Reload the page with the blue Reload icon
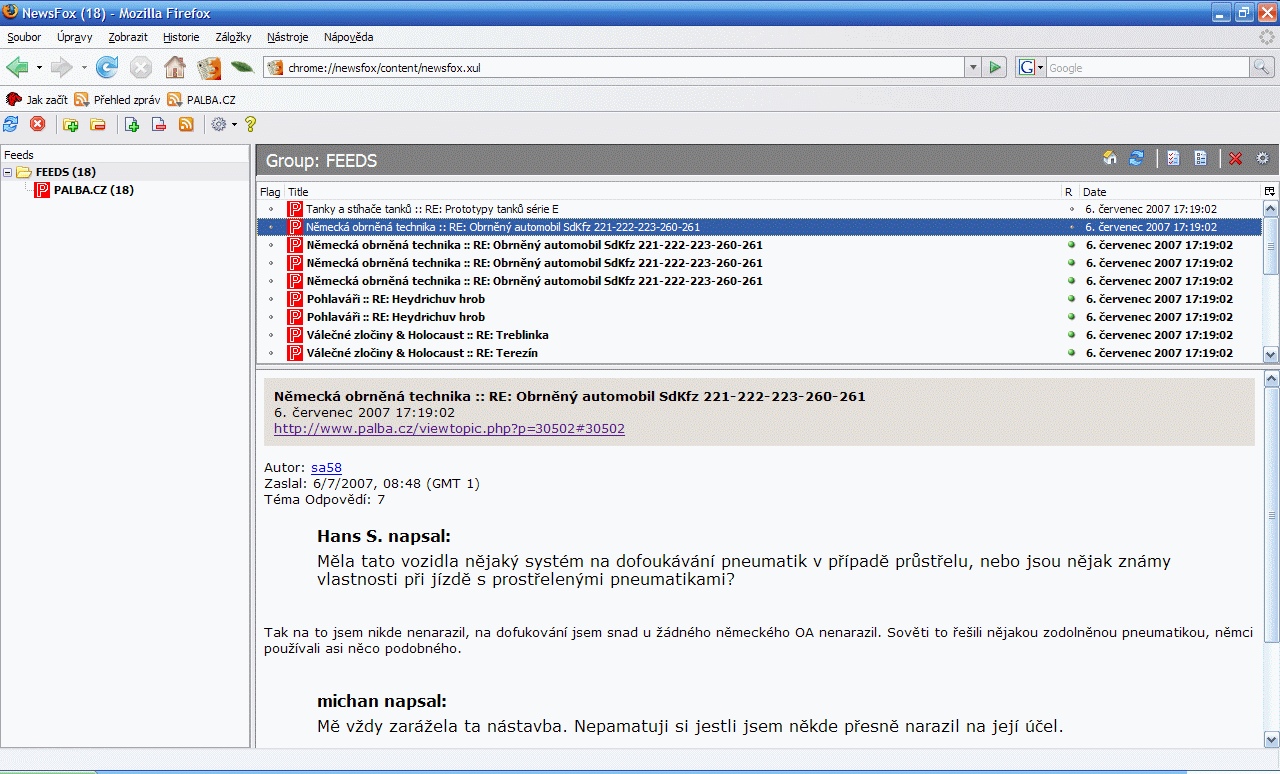The height and width of the screenshot is (774, 1280). (107, 67)
